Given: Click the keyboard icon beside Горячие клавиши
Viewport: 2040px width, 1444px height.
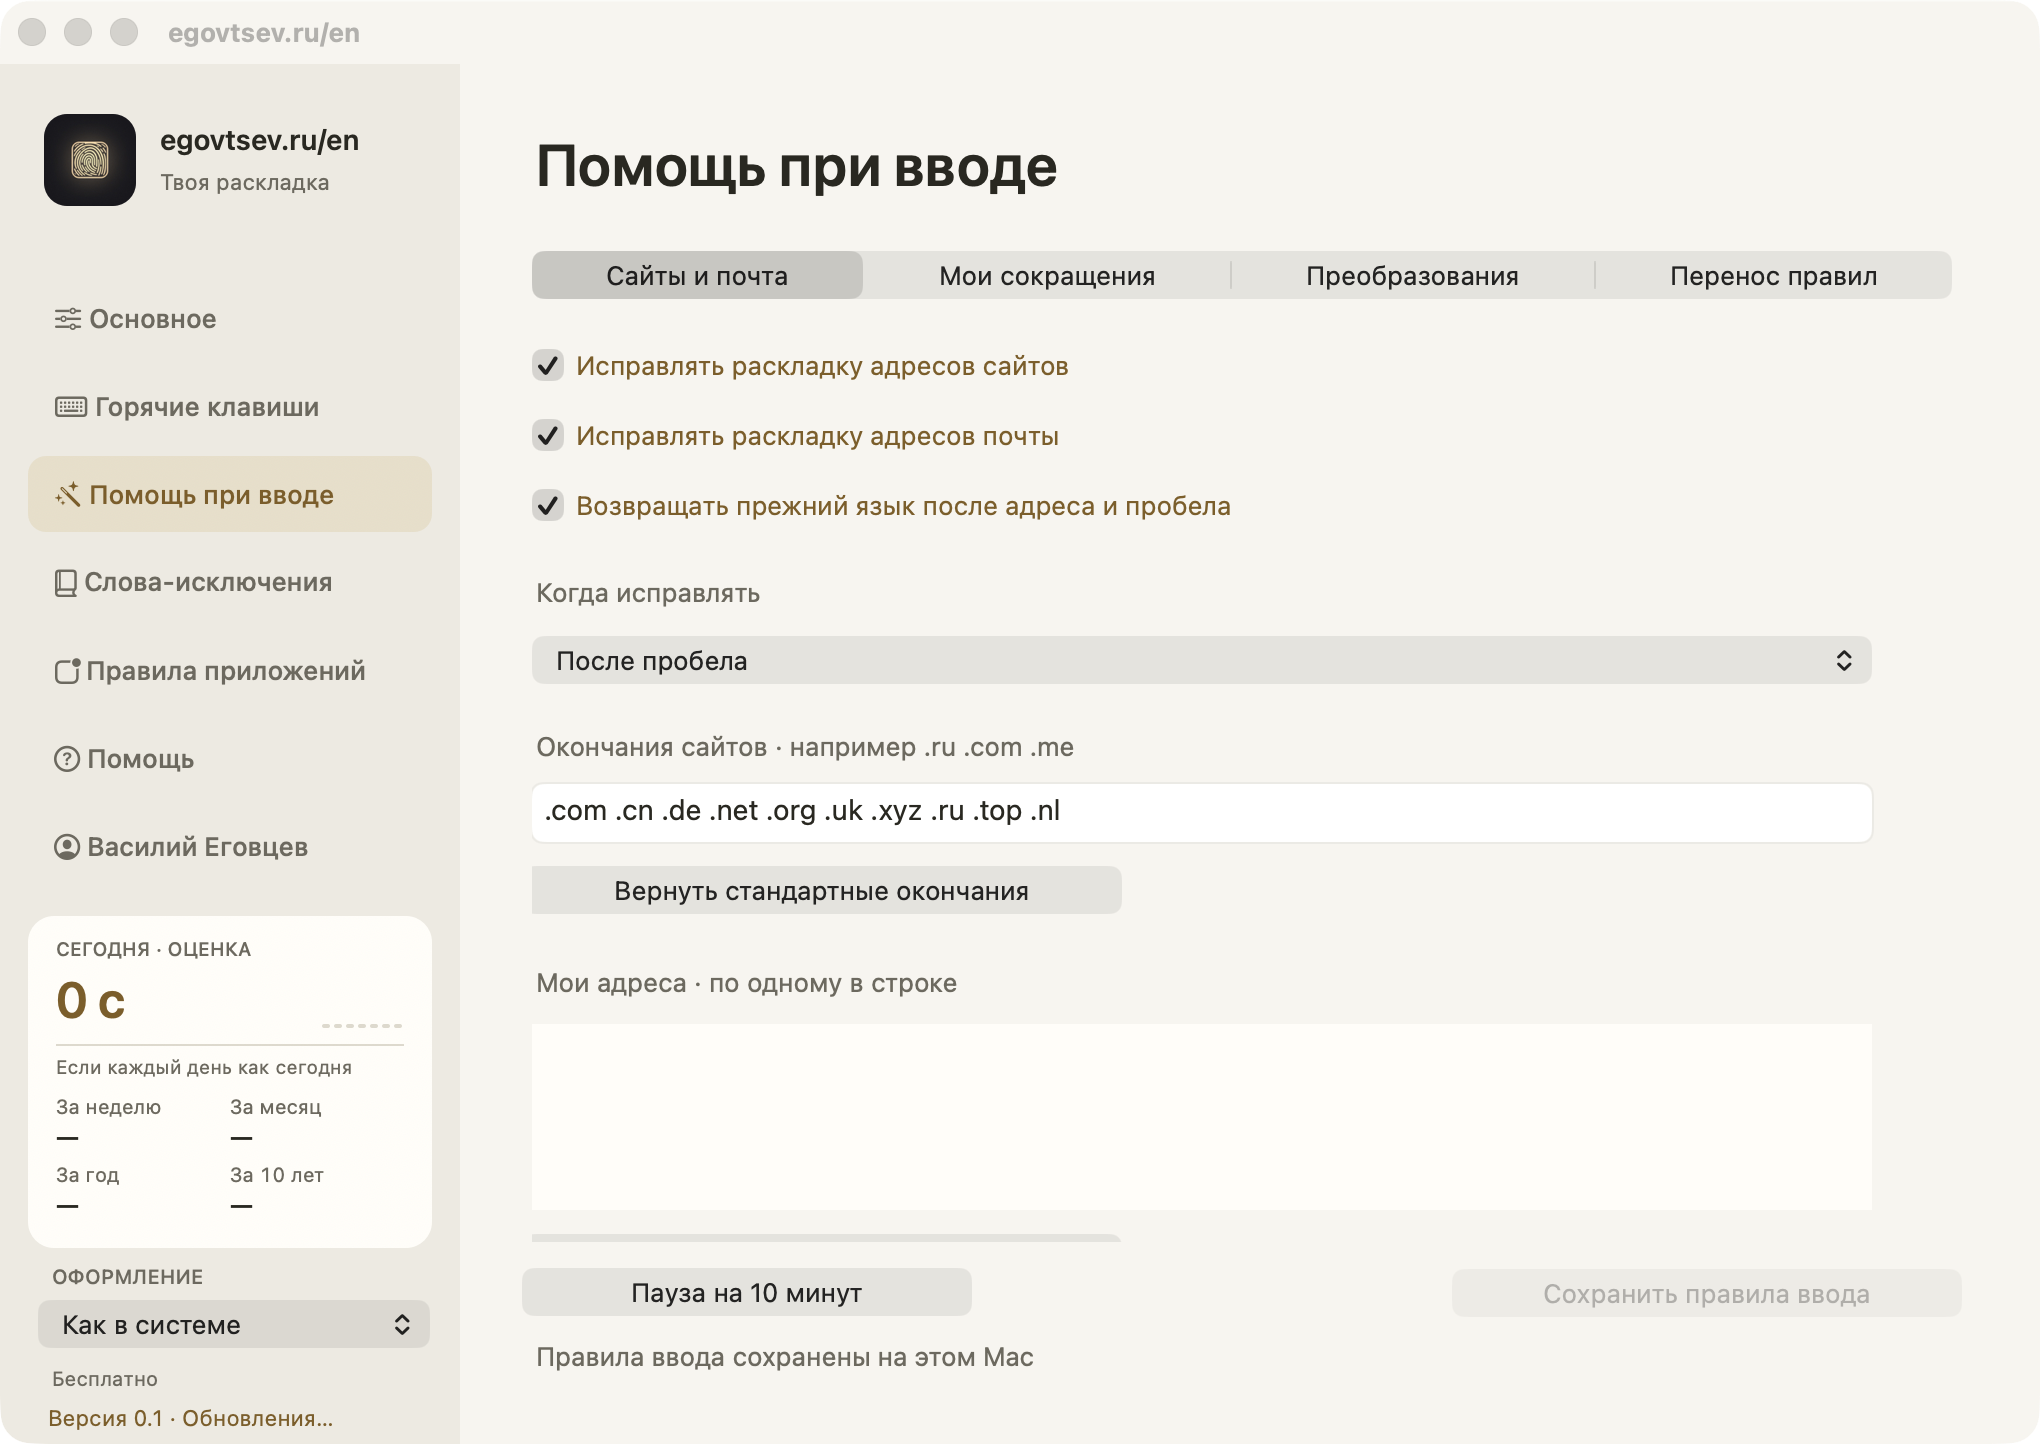Looking at the screenshot, I should point(71,407).
